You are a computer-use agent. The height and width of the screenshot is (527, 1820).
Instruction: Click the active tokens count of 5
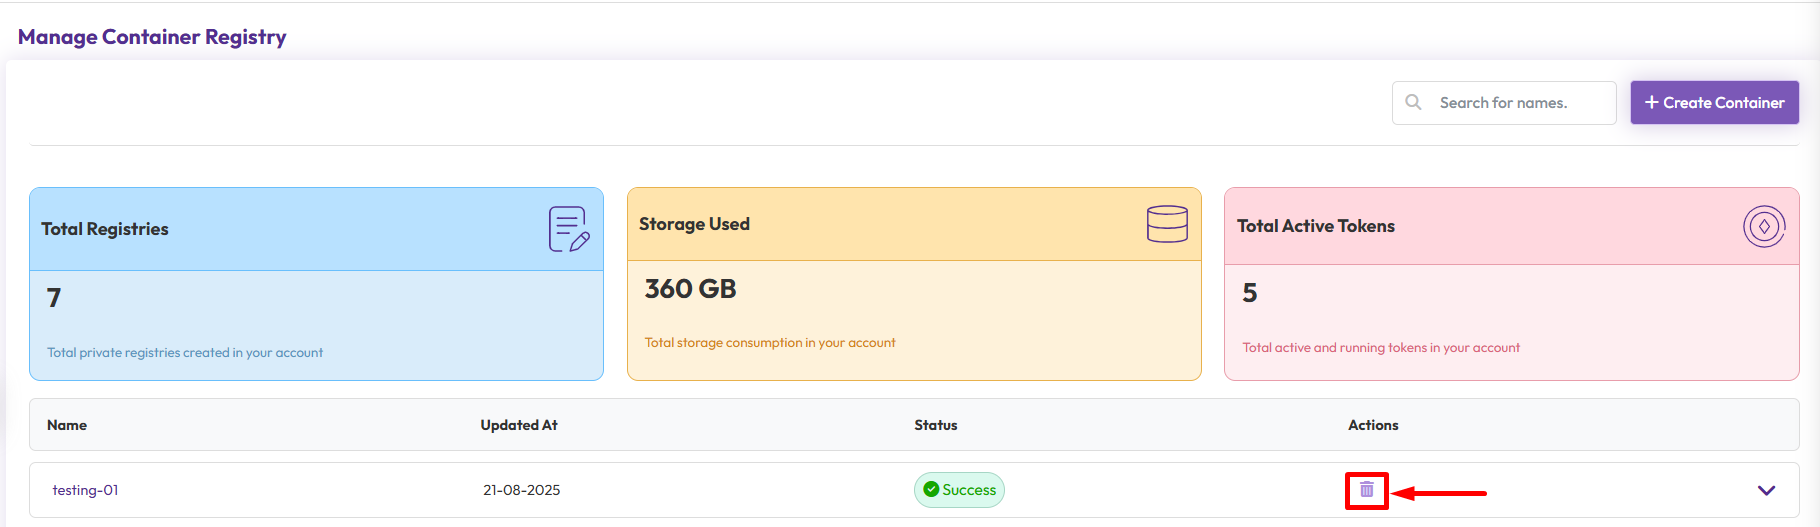click(x=1249, y=293)
